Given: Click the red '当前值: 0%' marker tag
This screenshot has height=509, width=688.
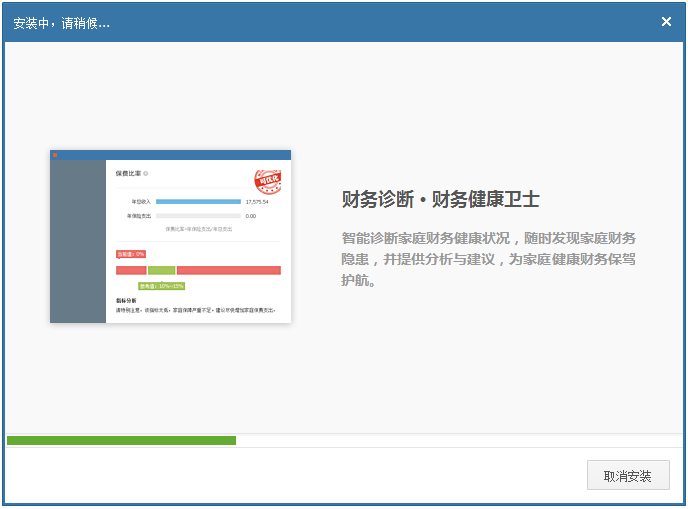Looking at the screenshot, I should click(x=131, y=254).
